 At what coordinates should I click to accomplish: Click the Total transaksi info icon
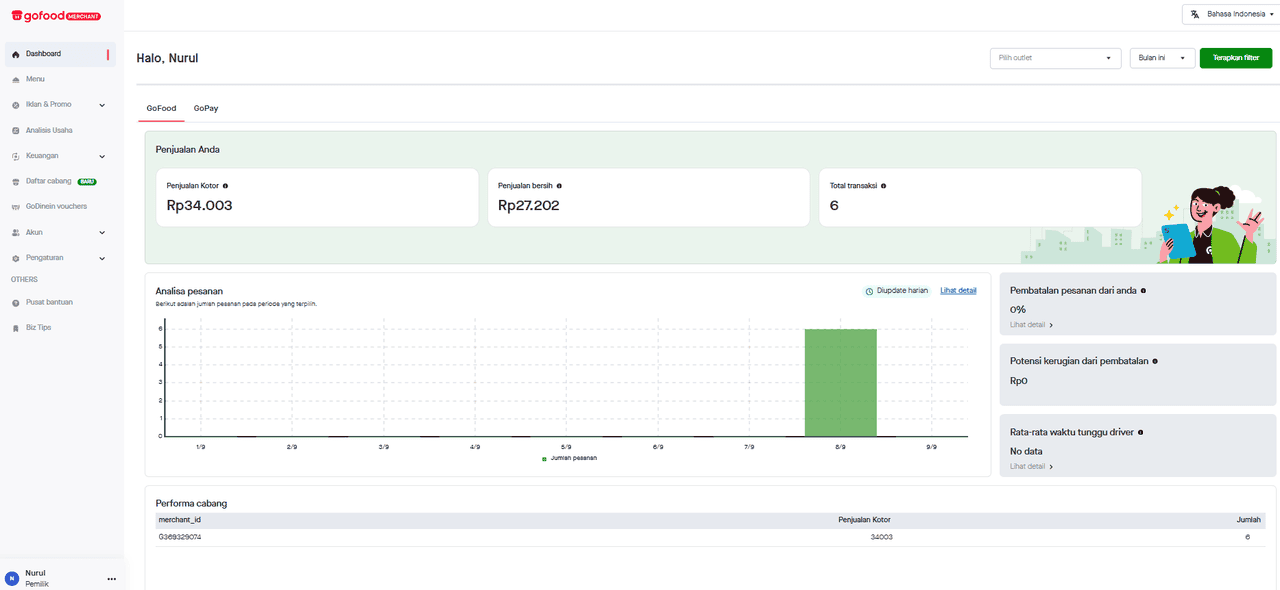click(x=884, y=186)
